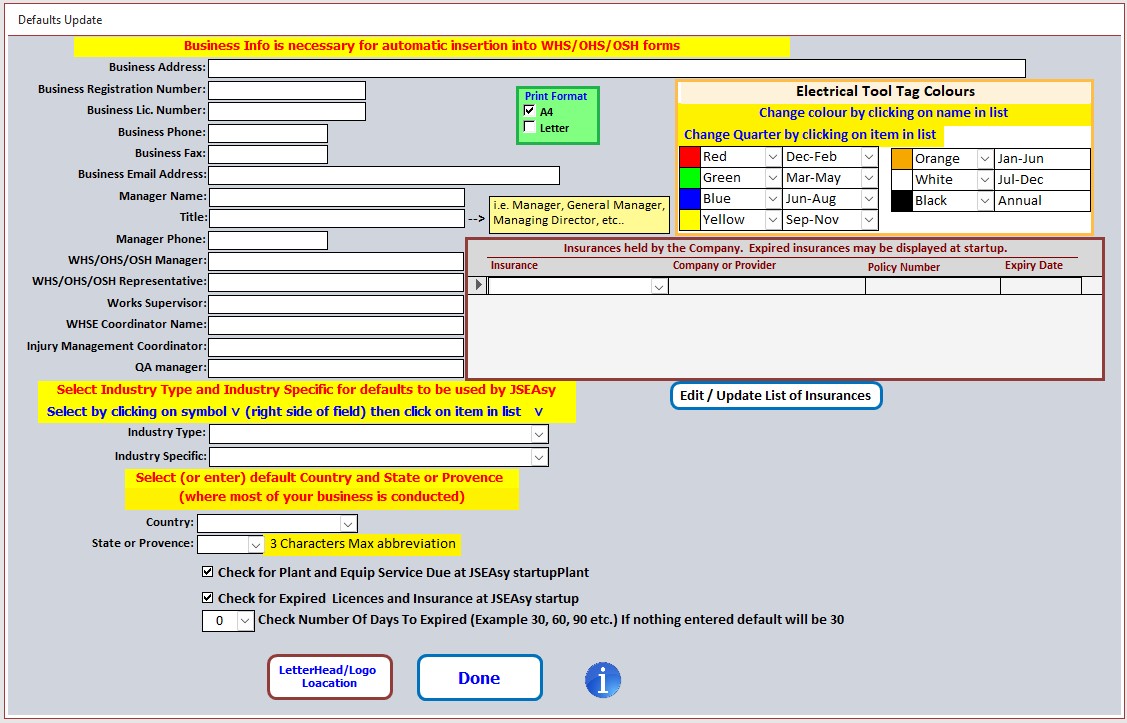Screen dimensions: 1127x723
Task: Tick the Letter print format checkbox
Action: click(530, 127)
